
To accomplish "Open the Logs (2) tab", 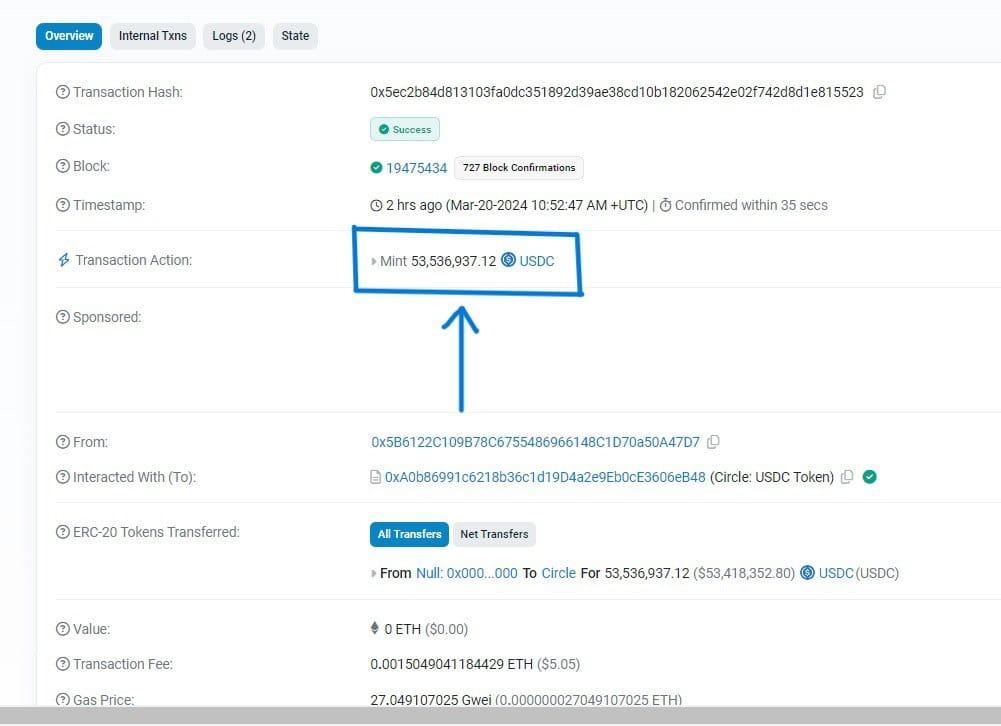I will (x=233, y=35).
